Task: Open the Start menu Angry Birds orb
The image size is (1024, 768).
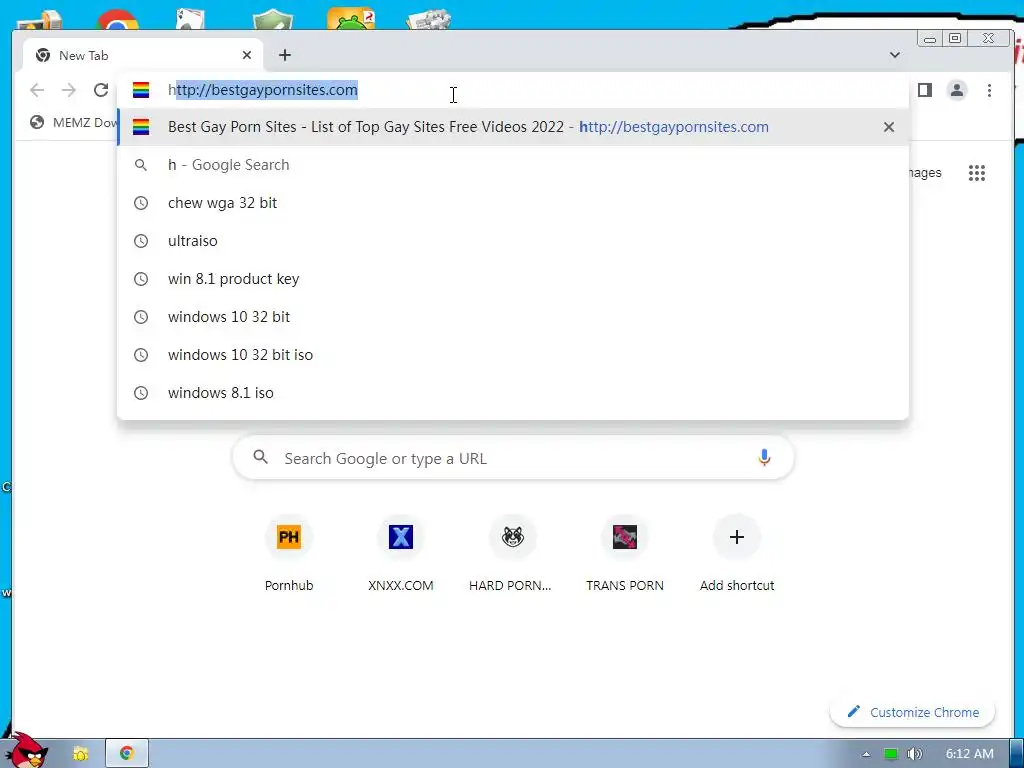Action: click(x=26, y=750)
